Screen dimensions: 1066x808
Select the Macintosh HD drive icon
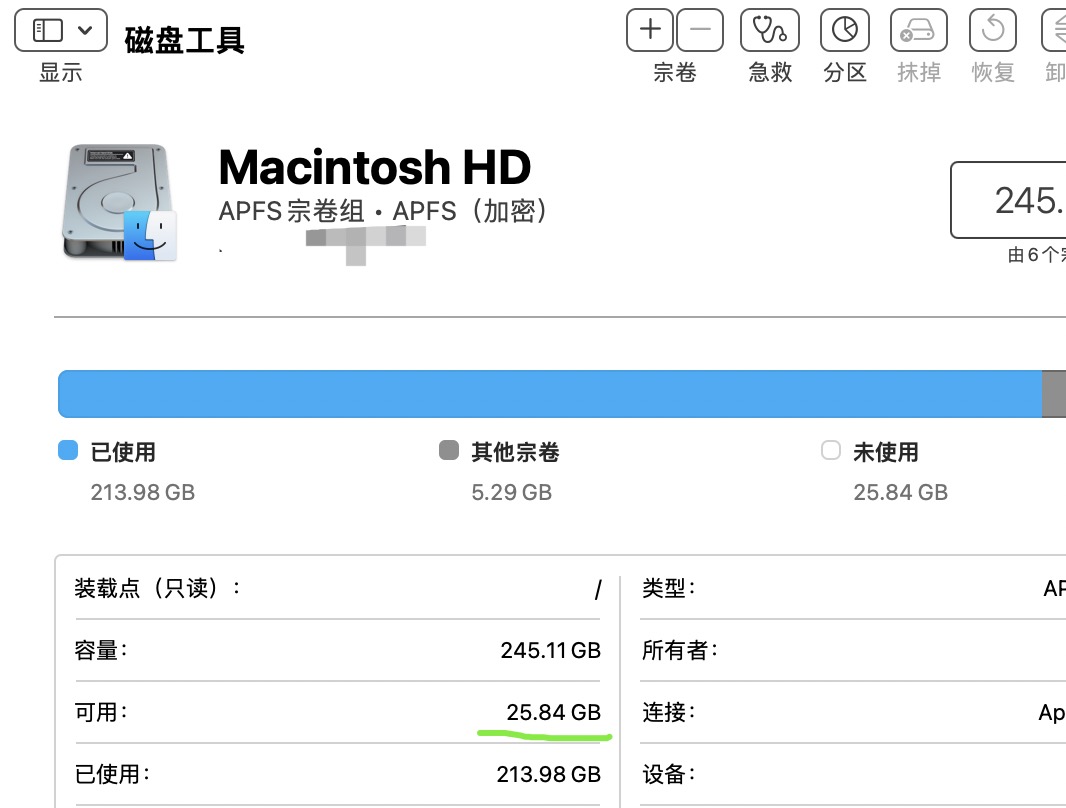point(119,204)
